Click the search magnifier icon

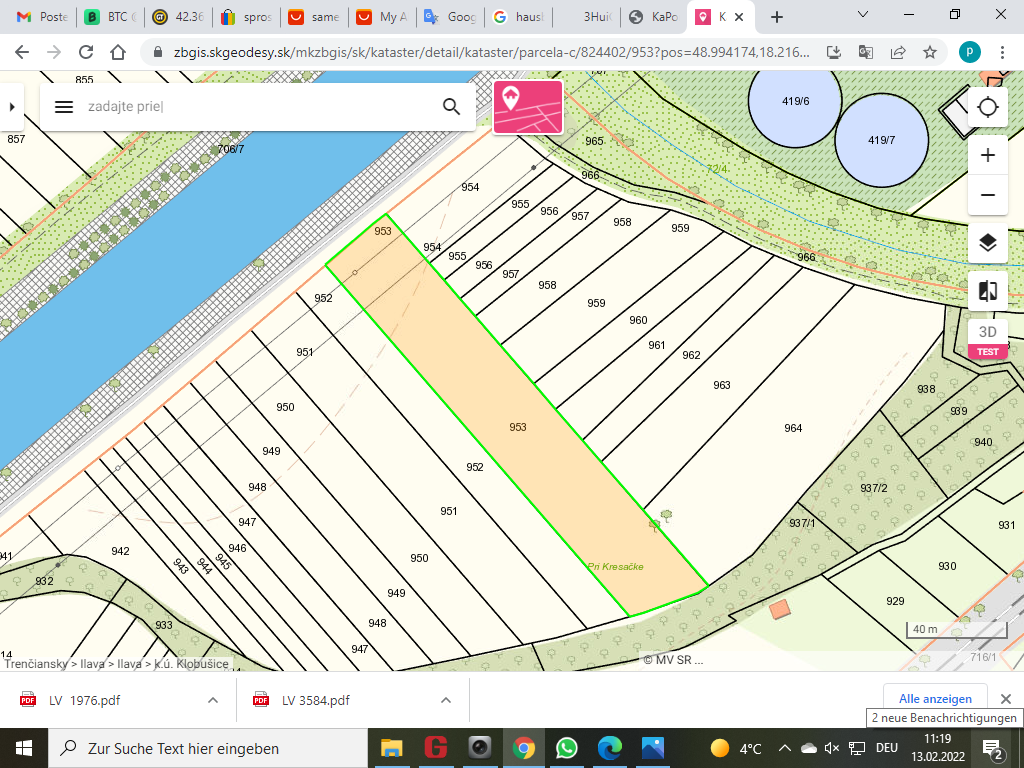pos(451,107)
